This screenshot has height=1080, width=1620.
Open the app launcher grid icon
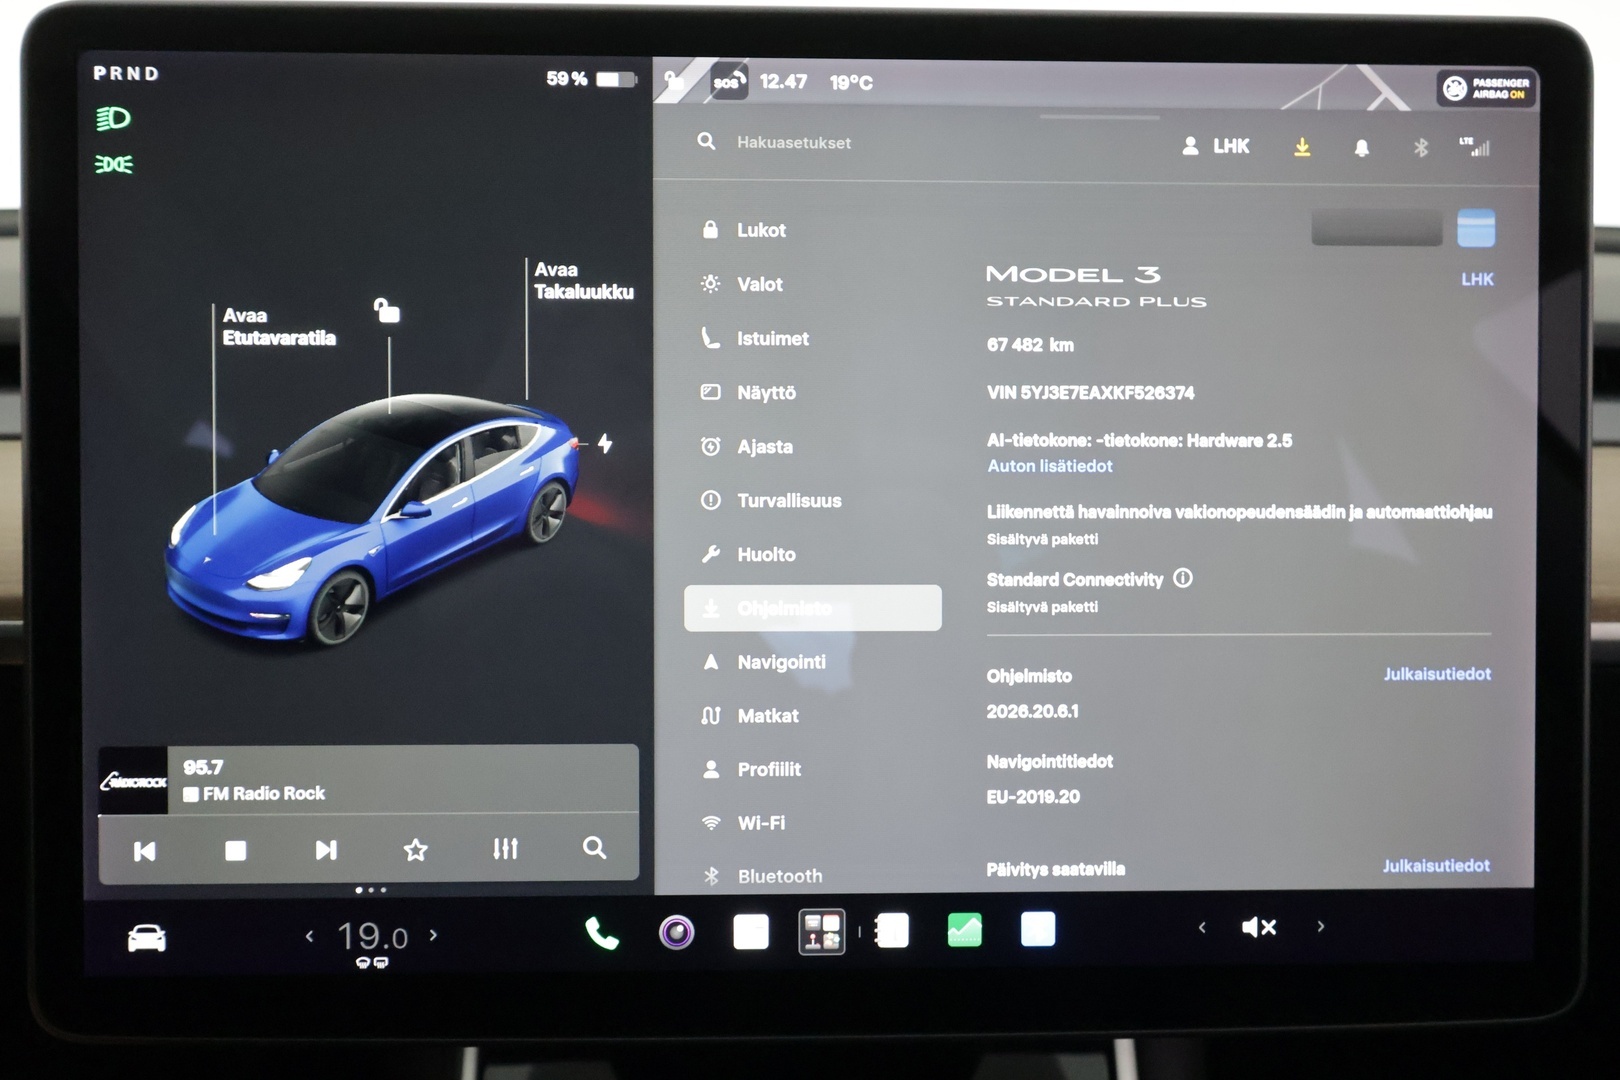pyautogui.click(x=821, y=931)
